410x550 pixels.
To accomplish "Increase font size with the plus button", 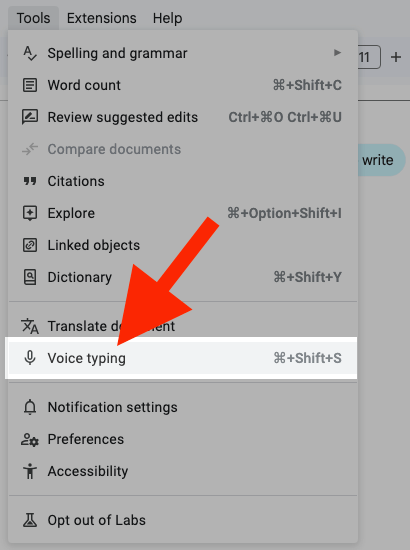I will click(396, 57).
